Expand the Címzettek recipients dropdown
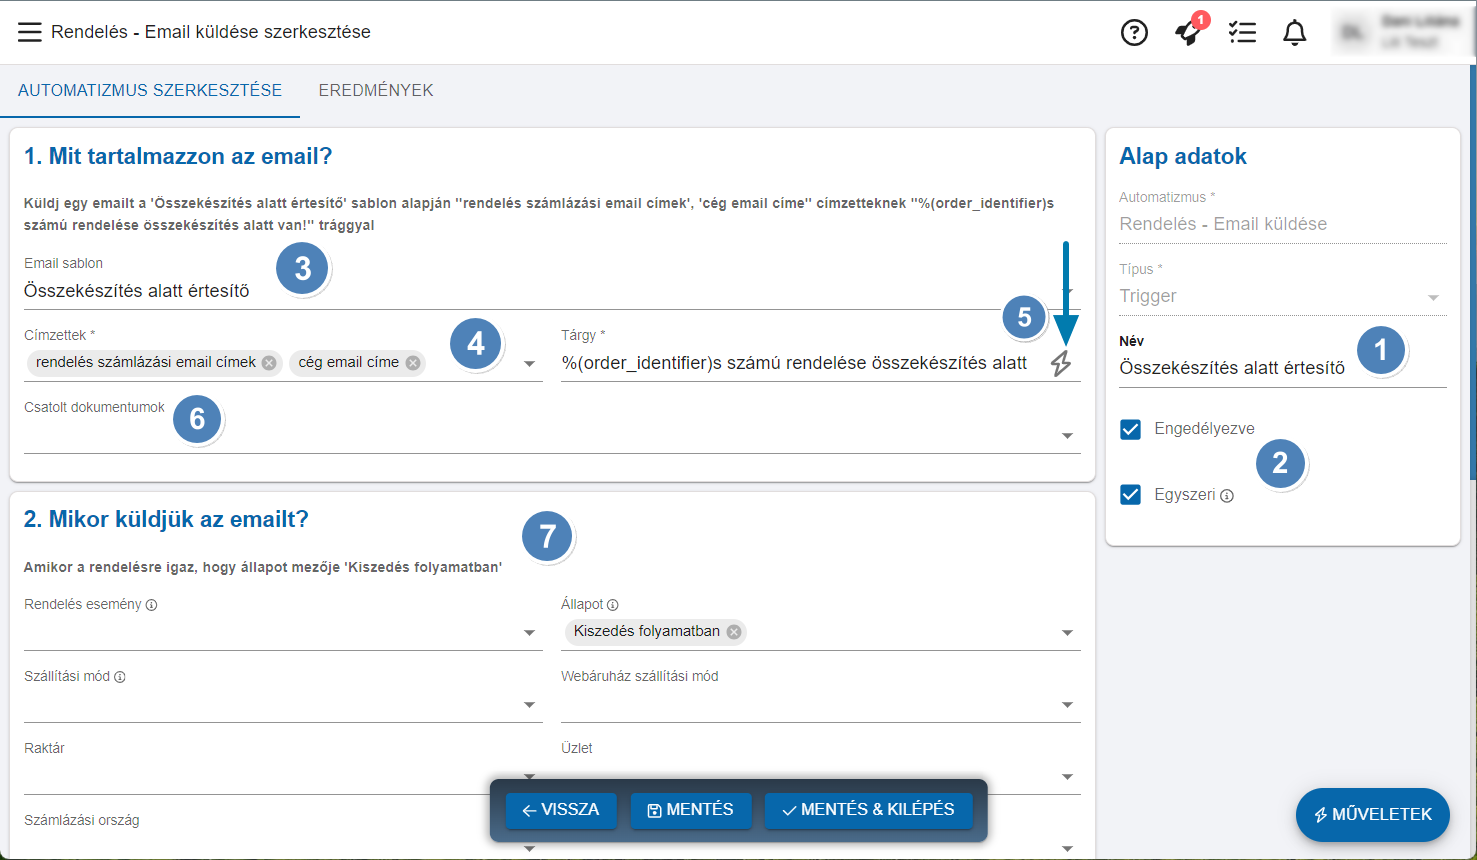Screen dimensions: 1477x860 point(530,364)
